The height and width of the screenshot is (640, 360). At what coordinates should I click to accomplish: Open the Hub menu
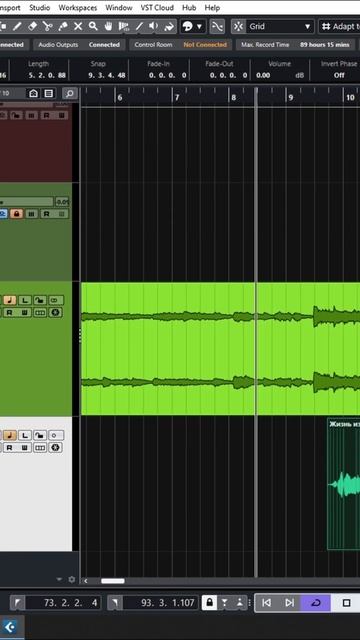(x=189, y=7)
